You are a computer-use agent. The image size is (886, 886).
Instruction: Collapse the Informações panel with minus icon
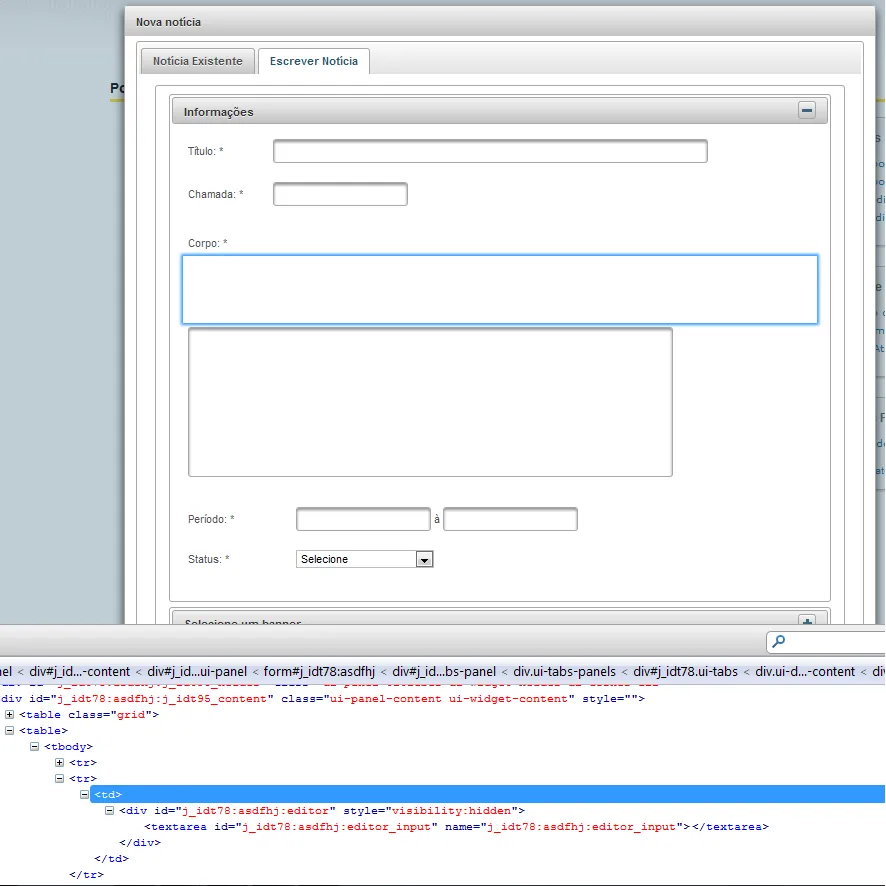(x=807, y=111)
